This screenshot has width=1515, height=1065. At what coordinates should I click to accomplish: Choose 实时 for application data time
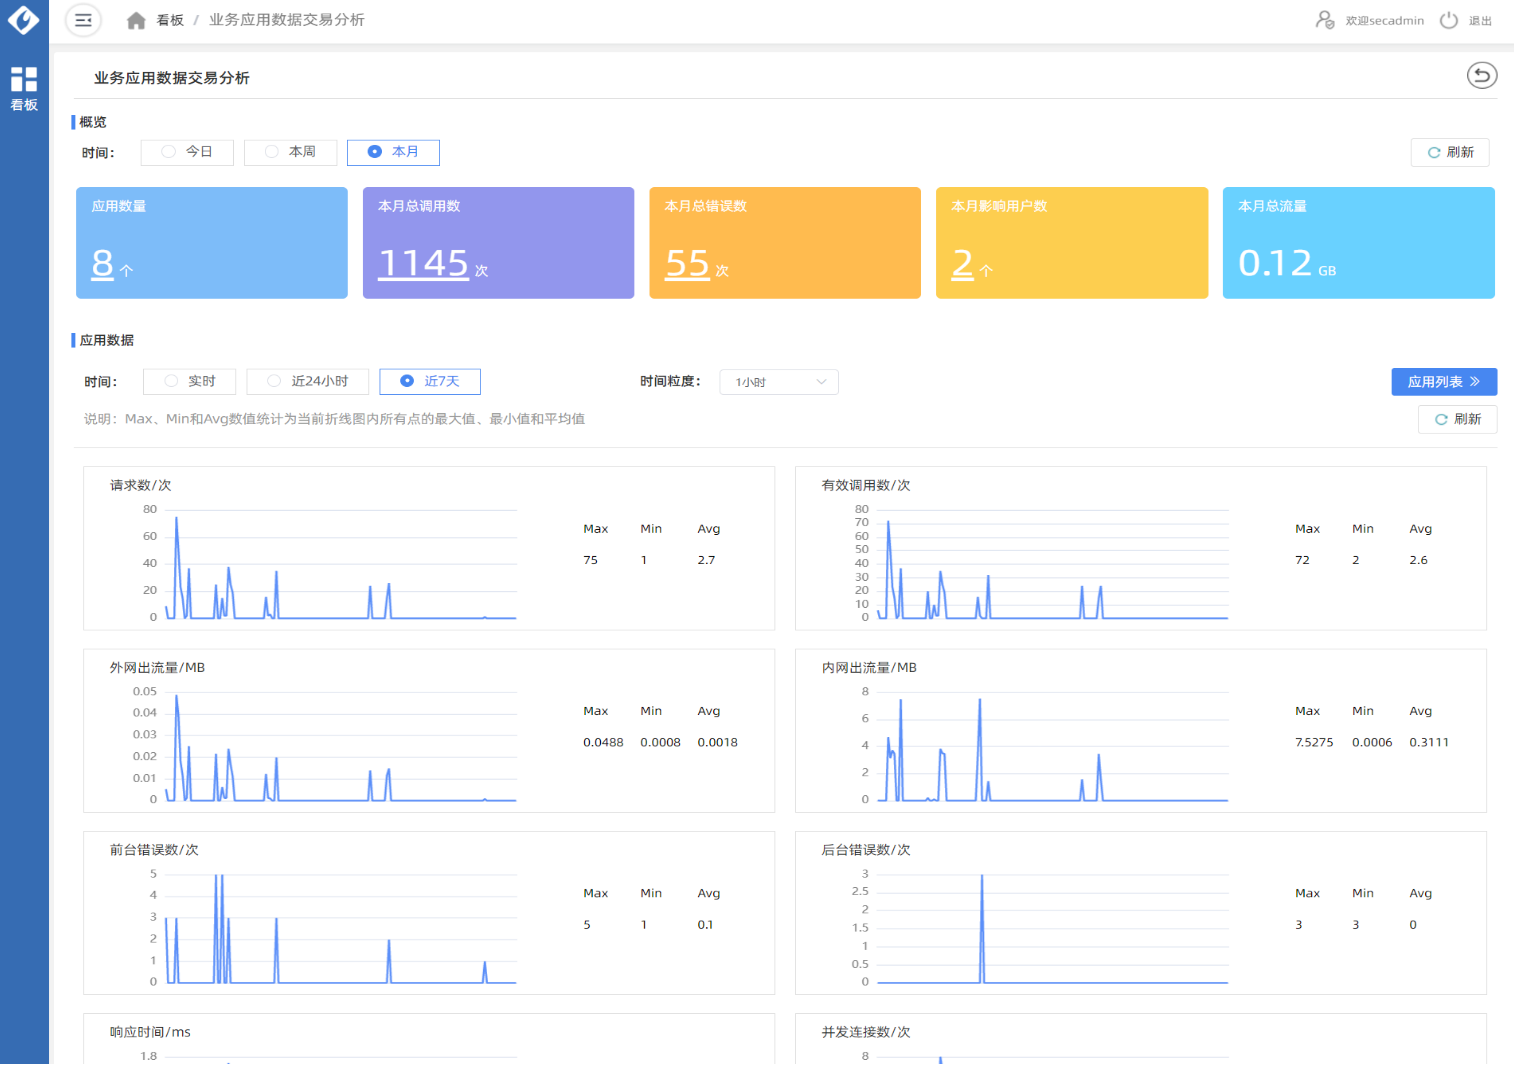coord(190,382)
